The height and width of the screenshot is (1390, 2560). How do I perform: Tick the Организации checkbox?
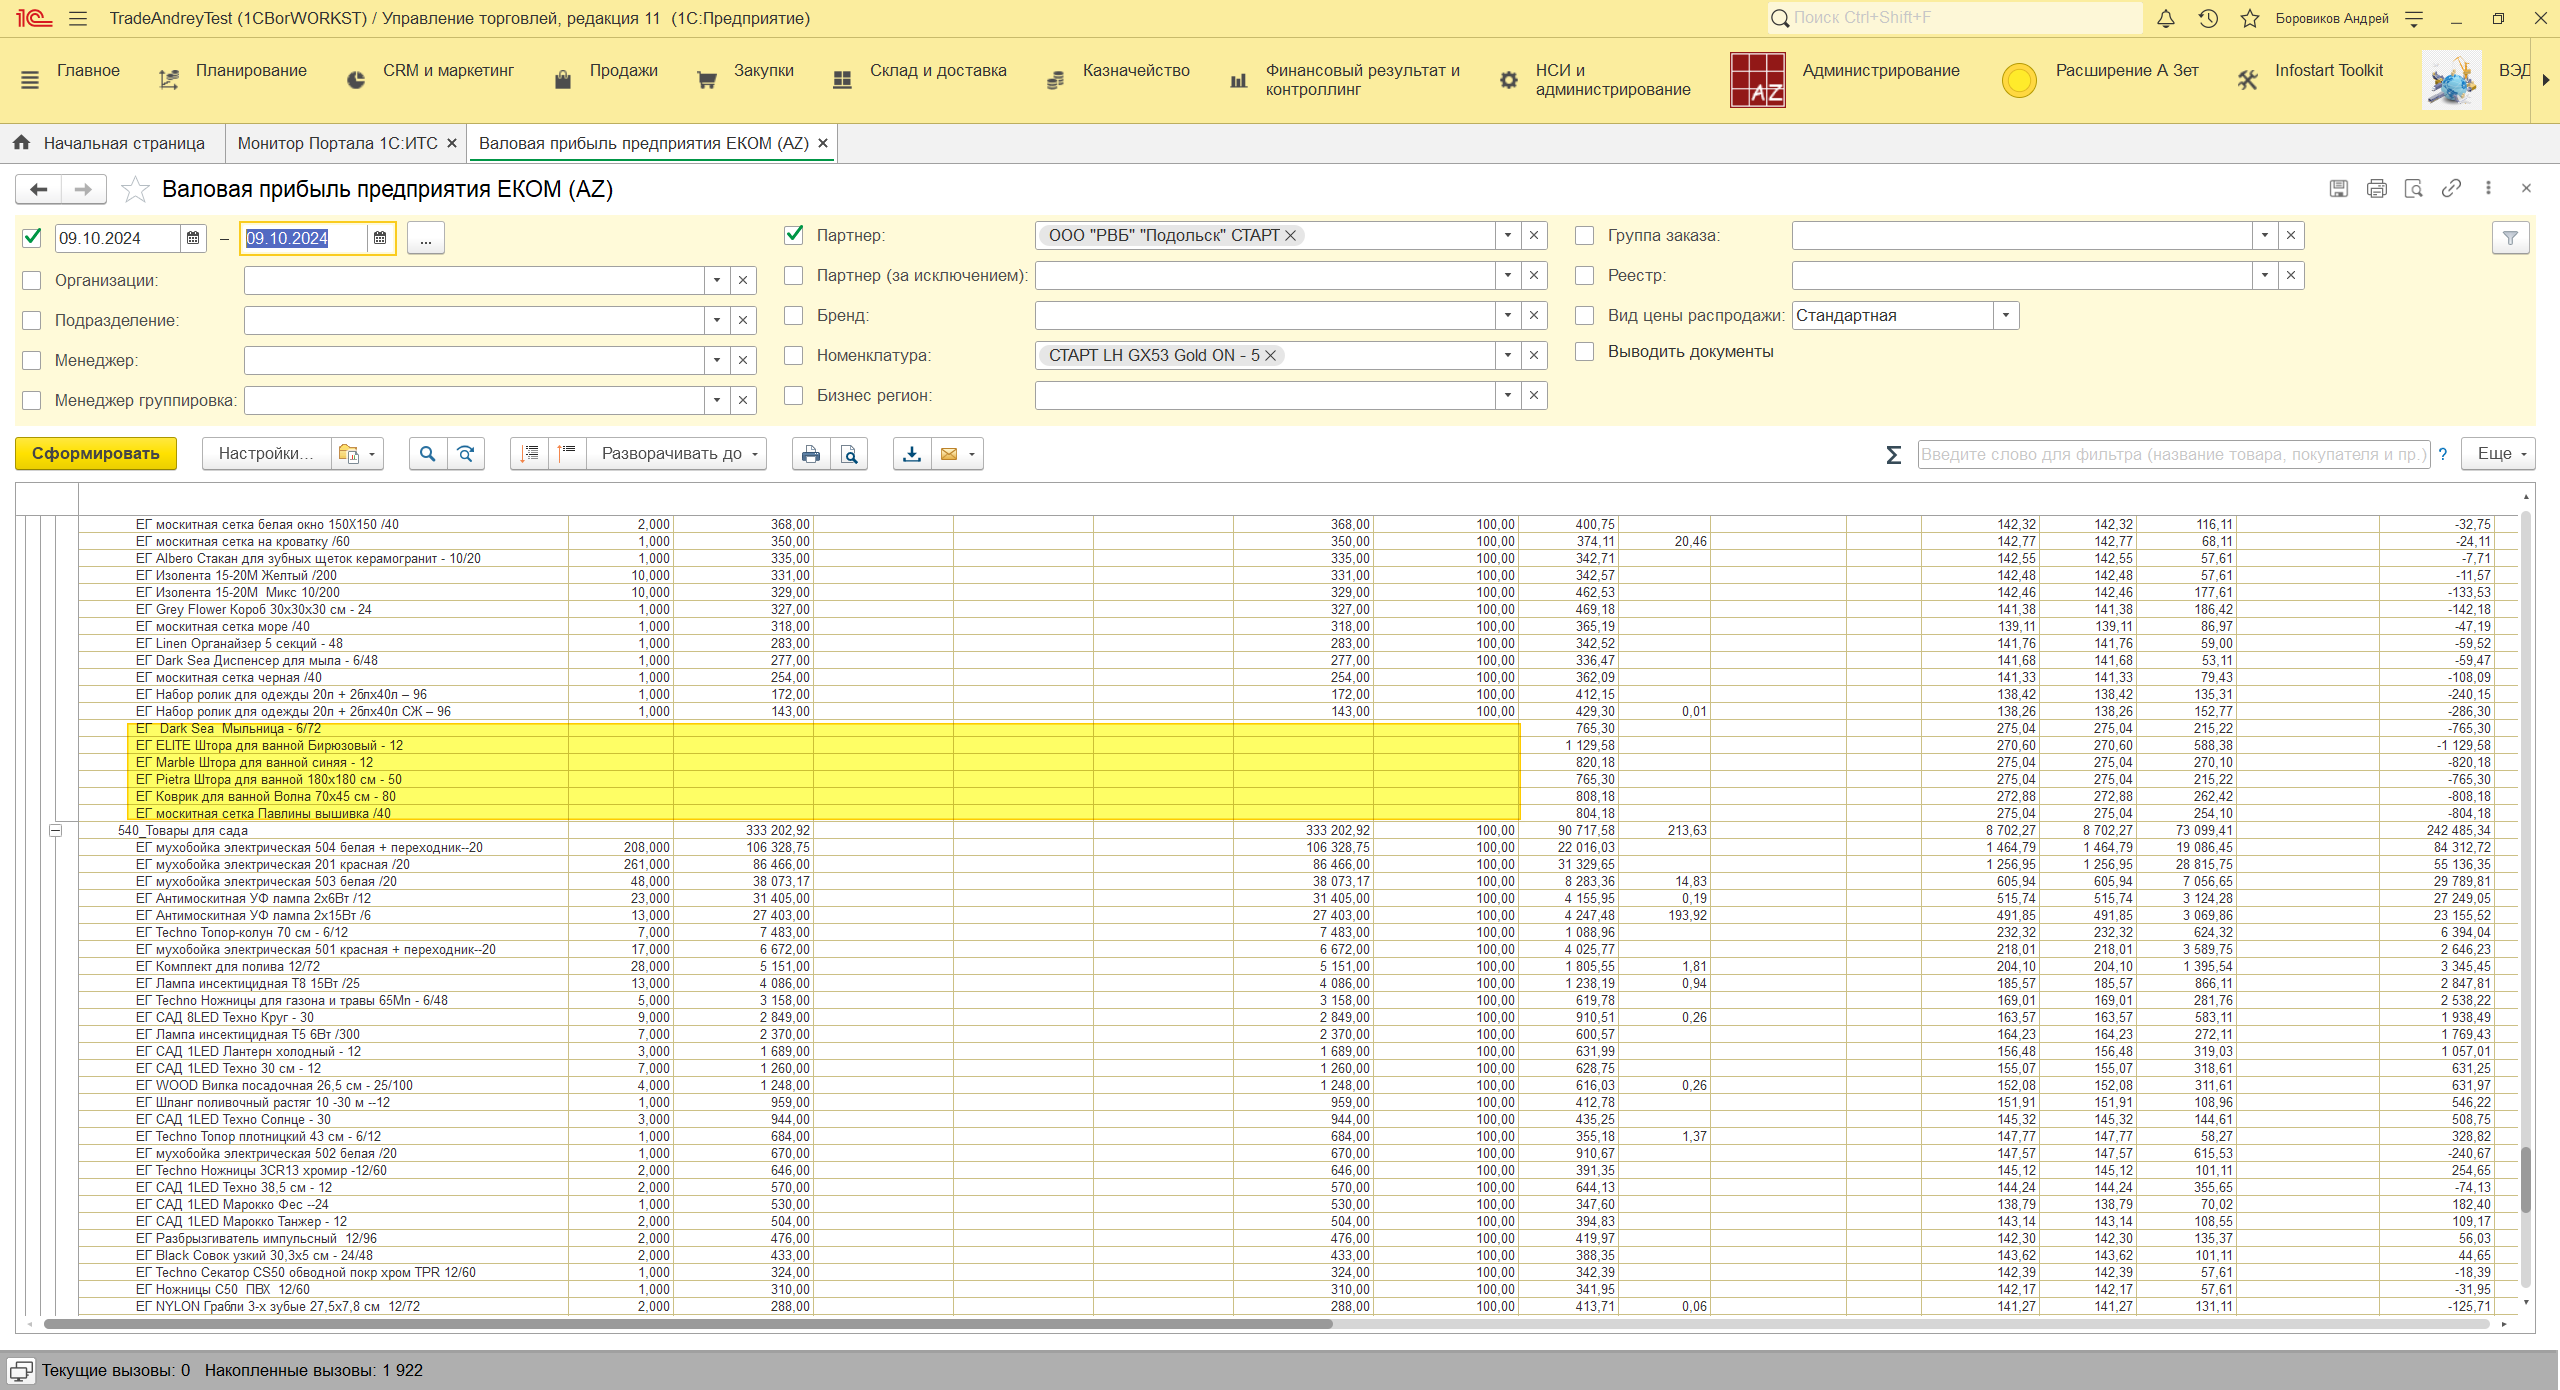(x=32, y=280)
